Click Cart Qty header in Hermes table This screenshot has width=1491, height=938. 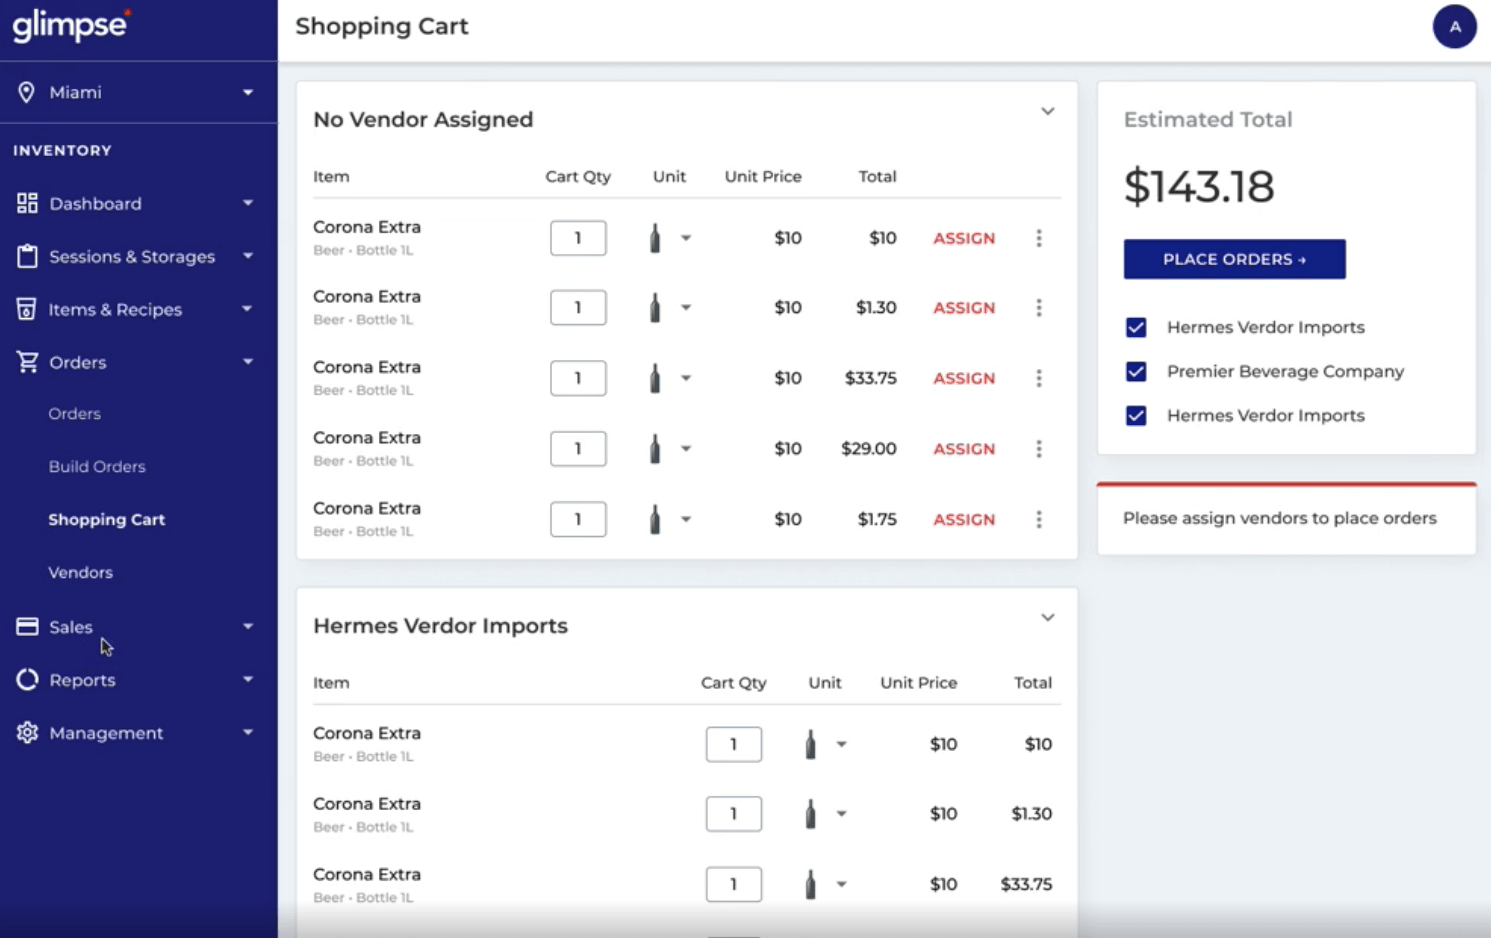point(734,683)
